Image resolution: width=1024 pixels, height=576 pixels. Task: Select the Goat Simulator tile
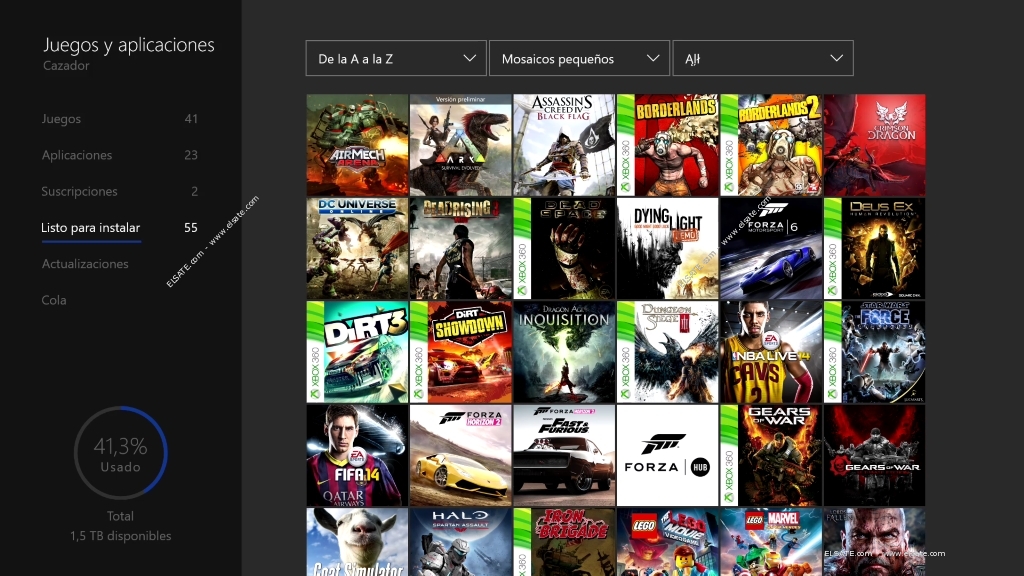(357, 542)
